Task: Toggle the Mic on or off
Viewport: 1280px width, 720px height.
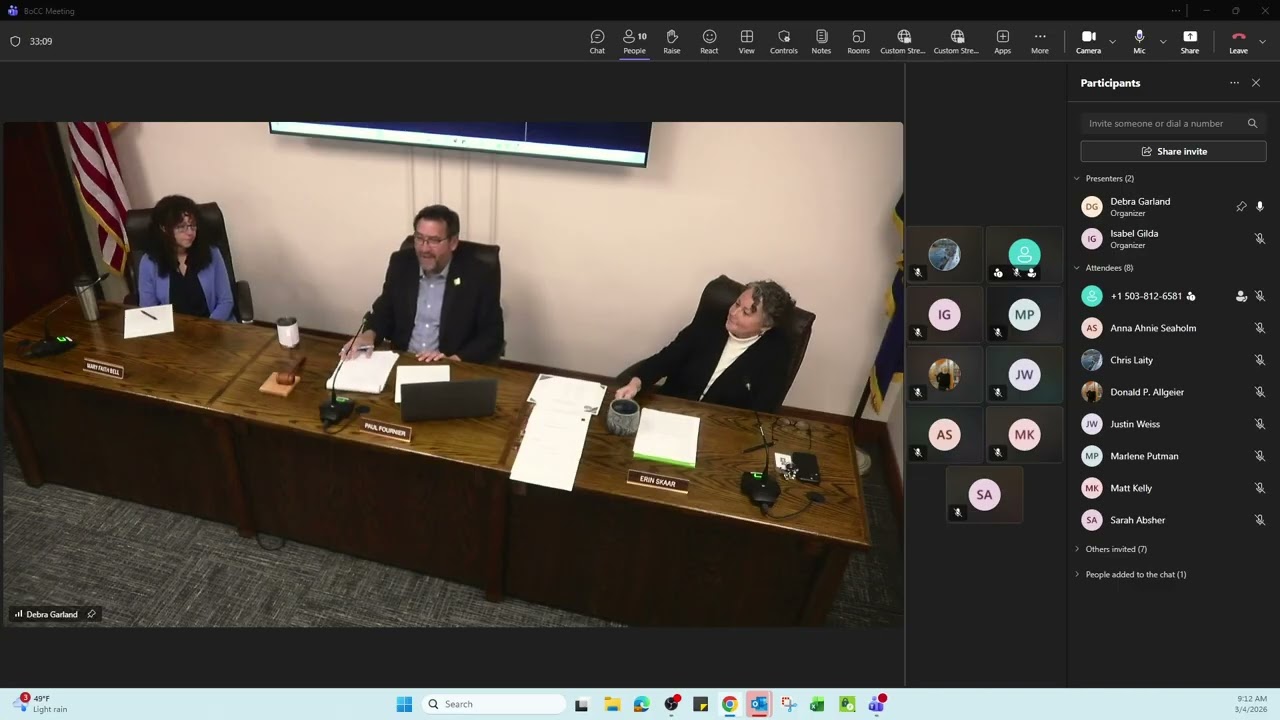Action: tap(1139, 41)
